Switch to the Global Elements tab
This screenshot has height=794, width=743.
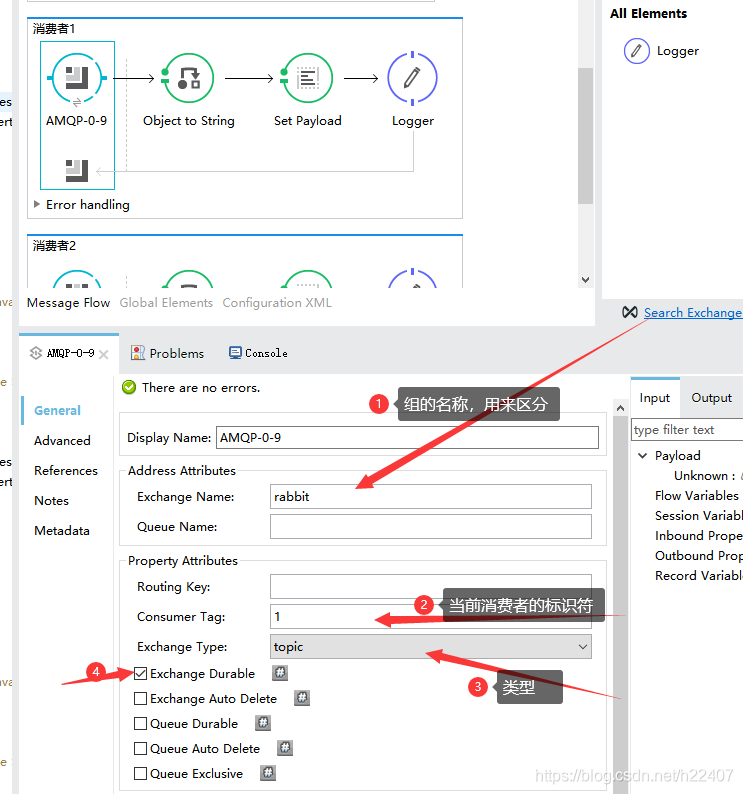click(166, 303)
